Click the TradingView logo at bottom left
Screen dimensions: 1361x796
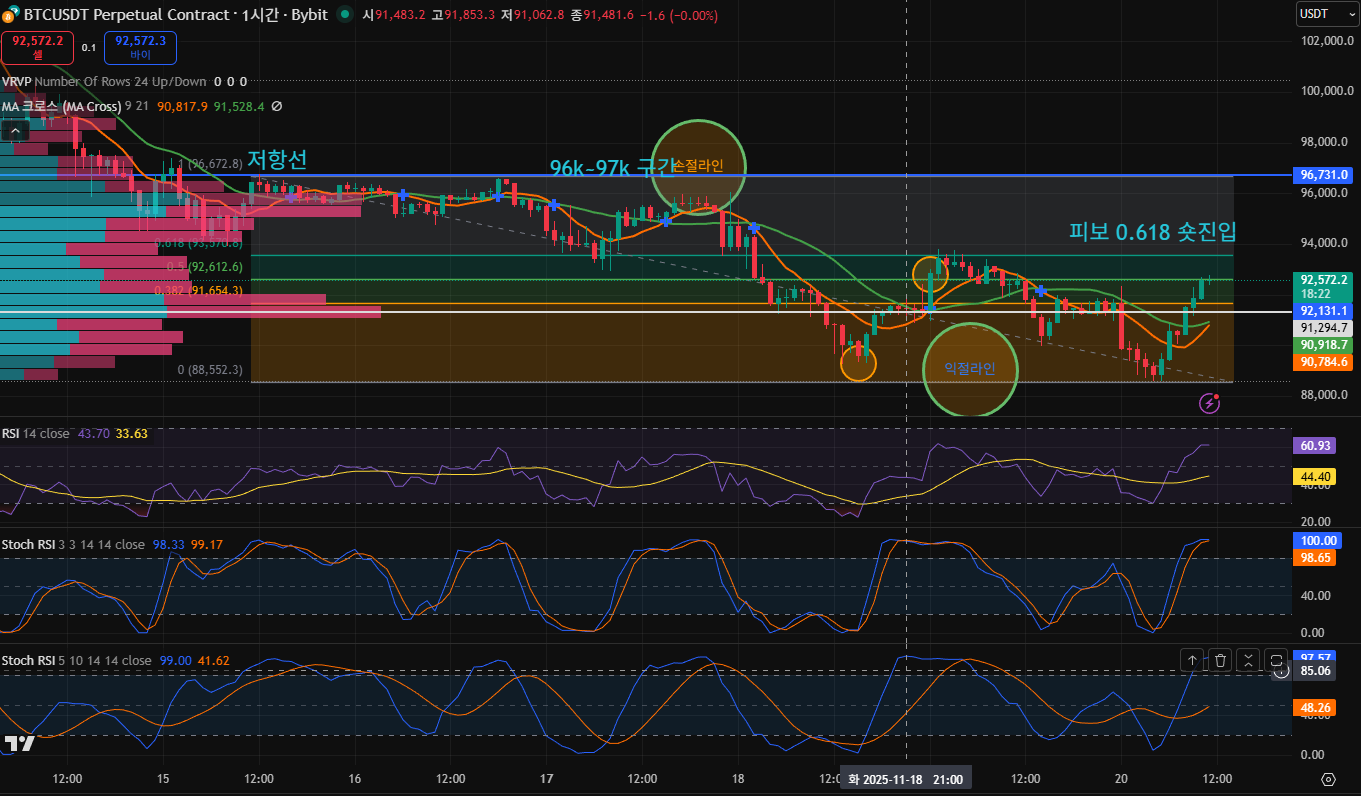tap(19, 743)
